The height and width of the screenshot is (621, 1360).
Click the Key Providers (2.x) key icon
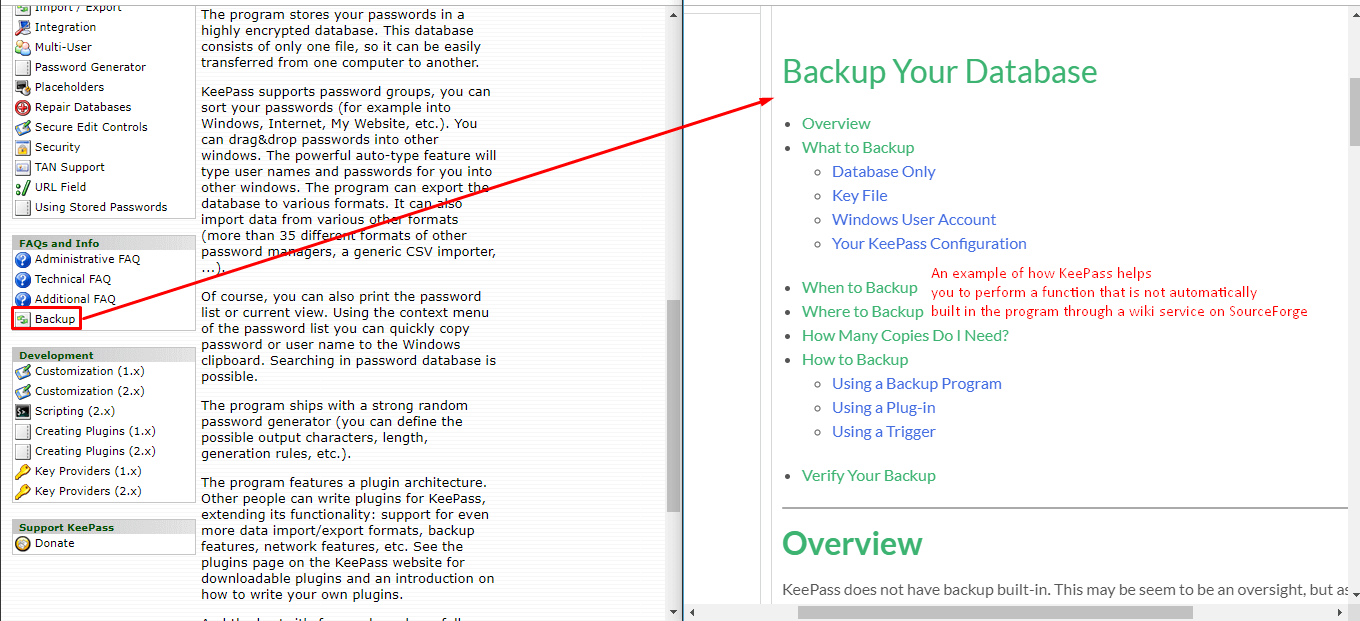coord(23,491)
